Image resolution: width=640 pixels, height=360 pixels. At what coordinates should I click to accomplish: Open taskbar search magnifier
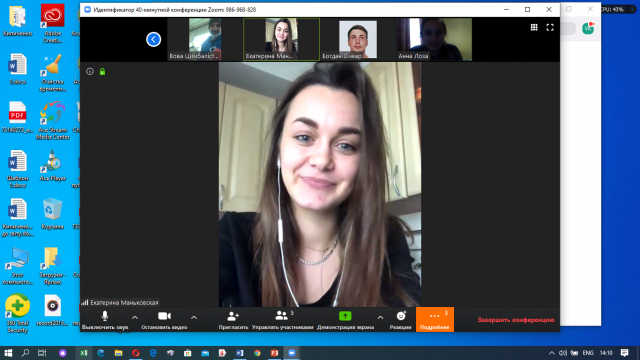tap(25, 353)
